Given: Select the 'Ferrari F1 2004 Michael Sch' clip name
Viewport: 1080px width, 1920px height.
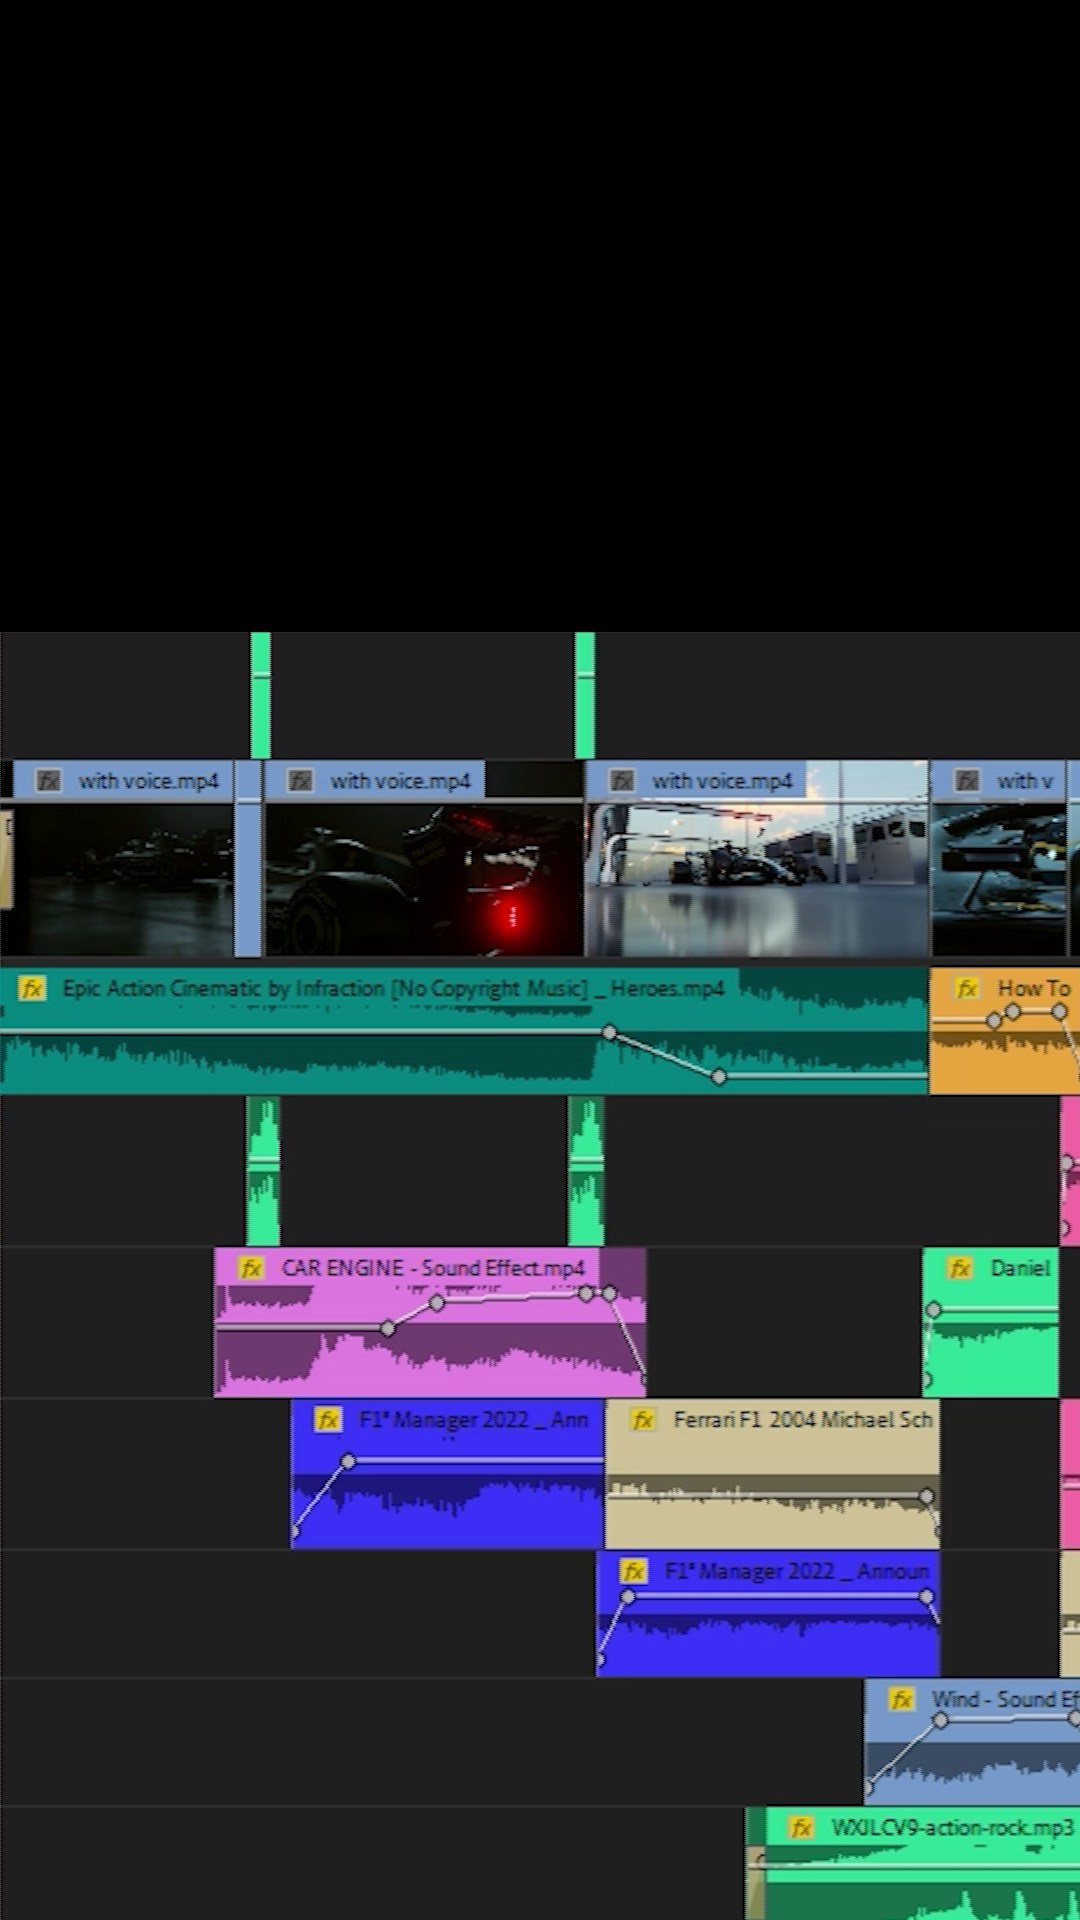Looking at the screenshot, I should tap(803, 1420).
